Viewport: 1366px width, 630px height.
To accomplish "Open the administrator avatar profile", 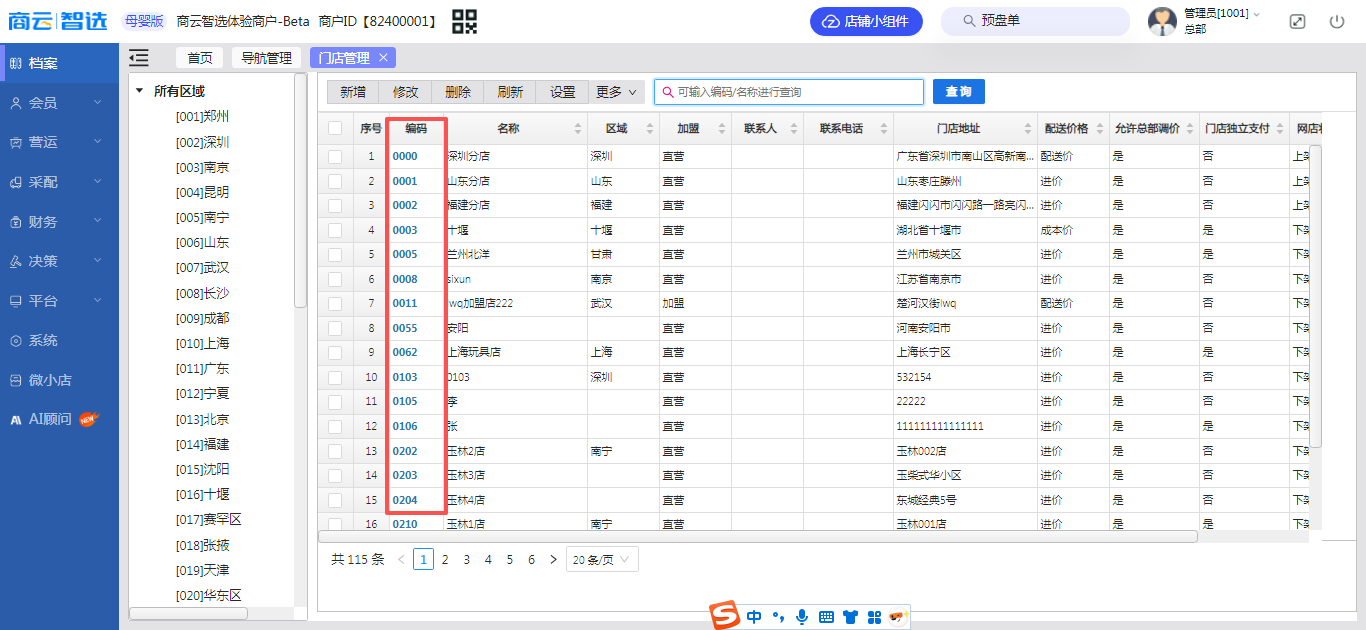I will [1162, 21].
